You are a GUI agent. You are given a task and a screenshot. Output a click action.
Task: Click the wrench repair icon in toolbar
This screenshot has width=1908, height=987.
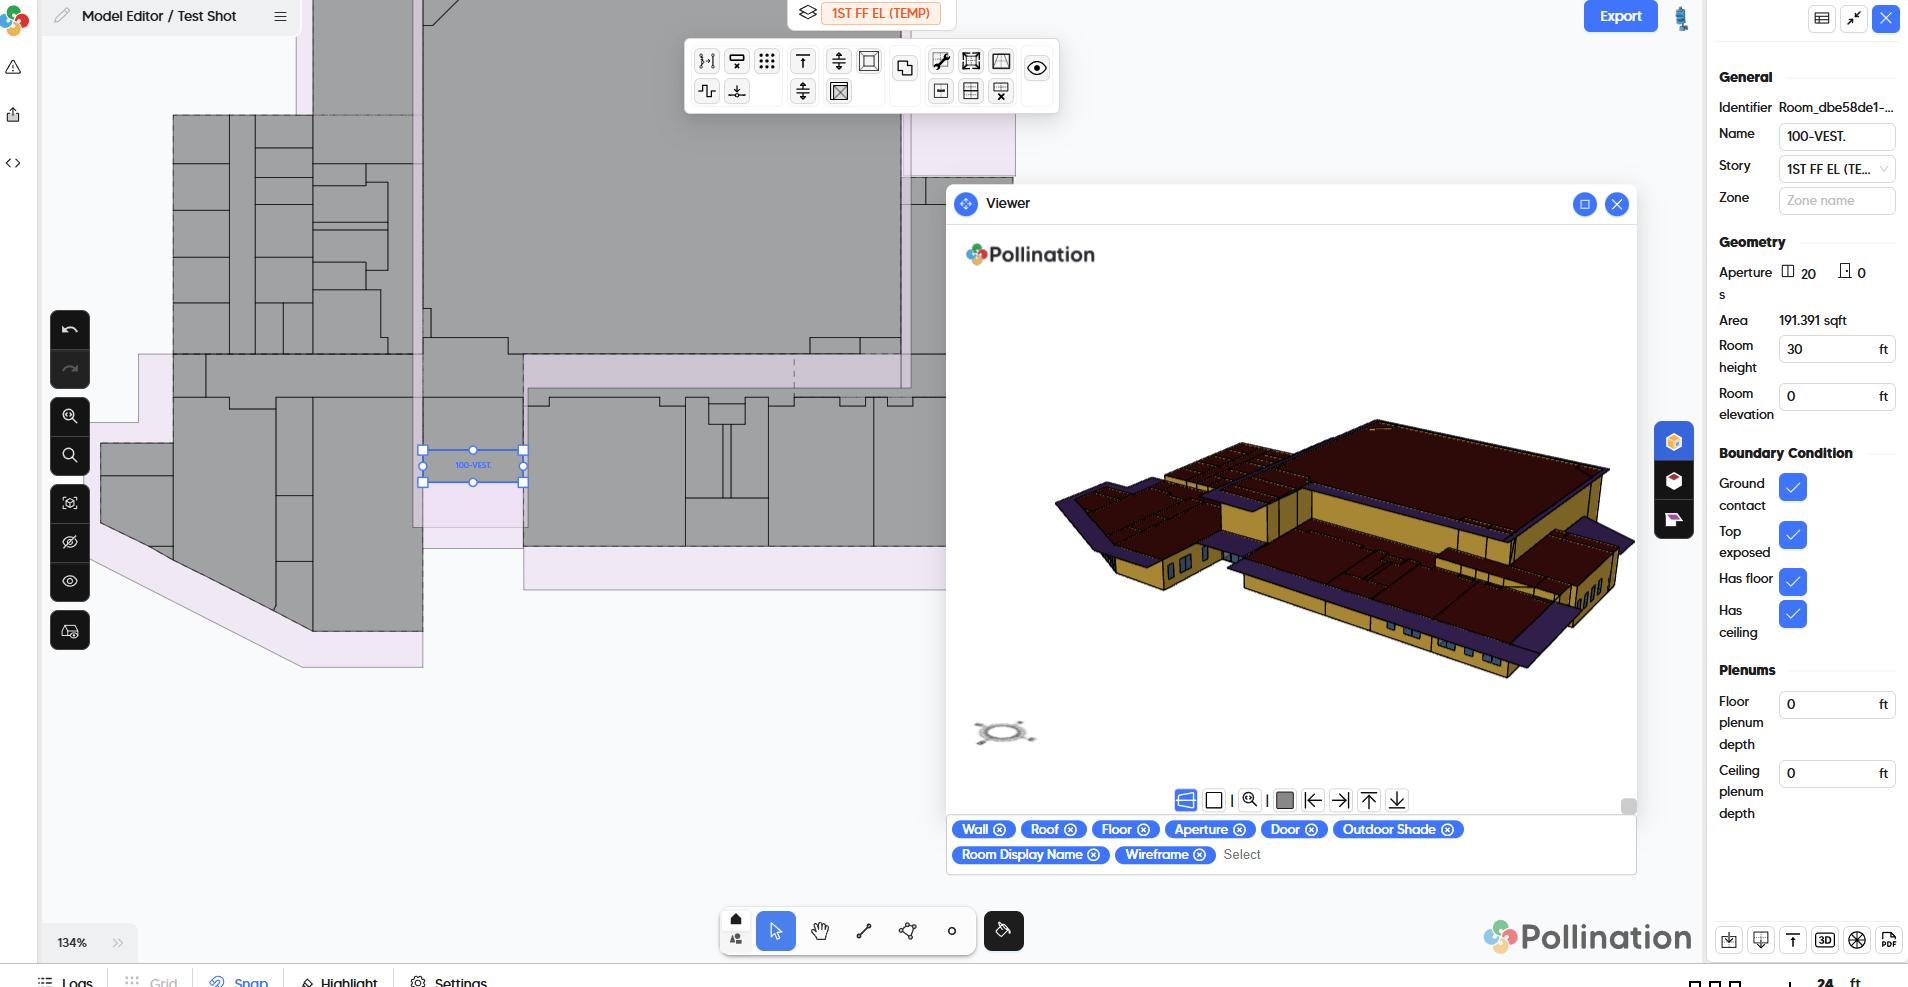(x=941, y=62)
